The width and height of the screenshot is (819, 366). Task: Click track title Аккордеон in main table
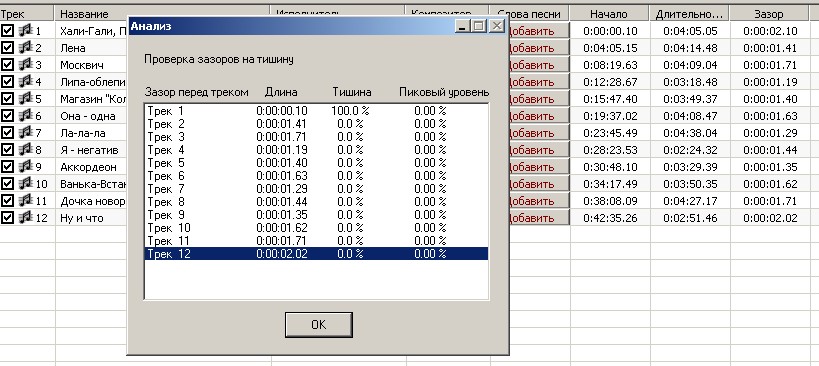pos(88,167)
